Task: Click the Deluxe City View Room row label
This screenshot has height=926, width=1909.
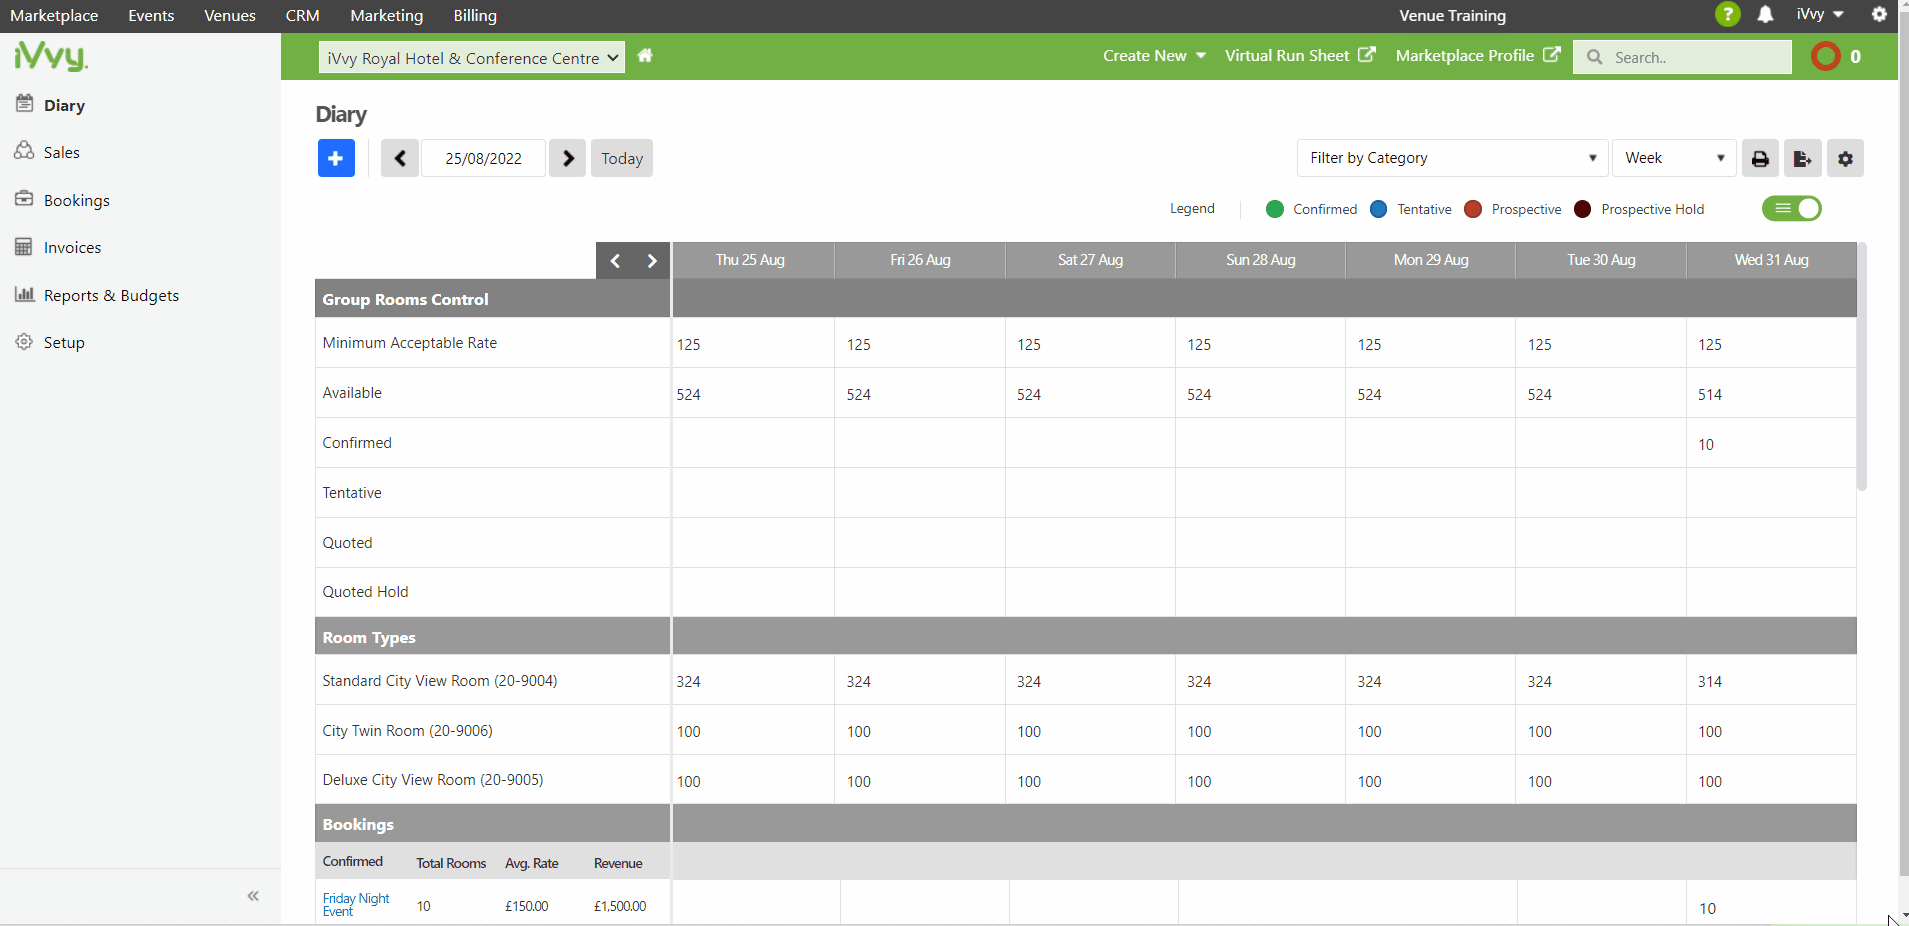Action: 433,780
